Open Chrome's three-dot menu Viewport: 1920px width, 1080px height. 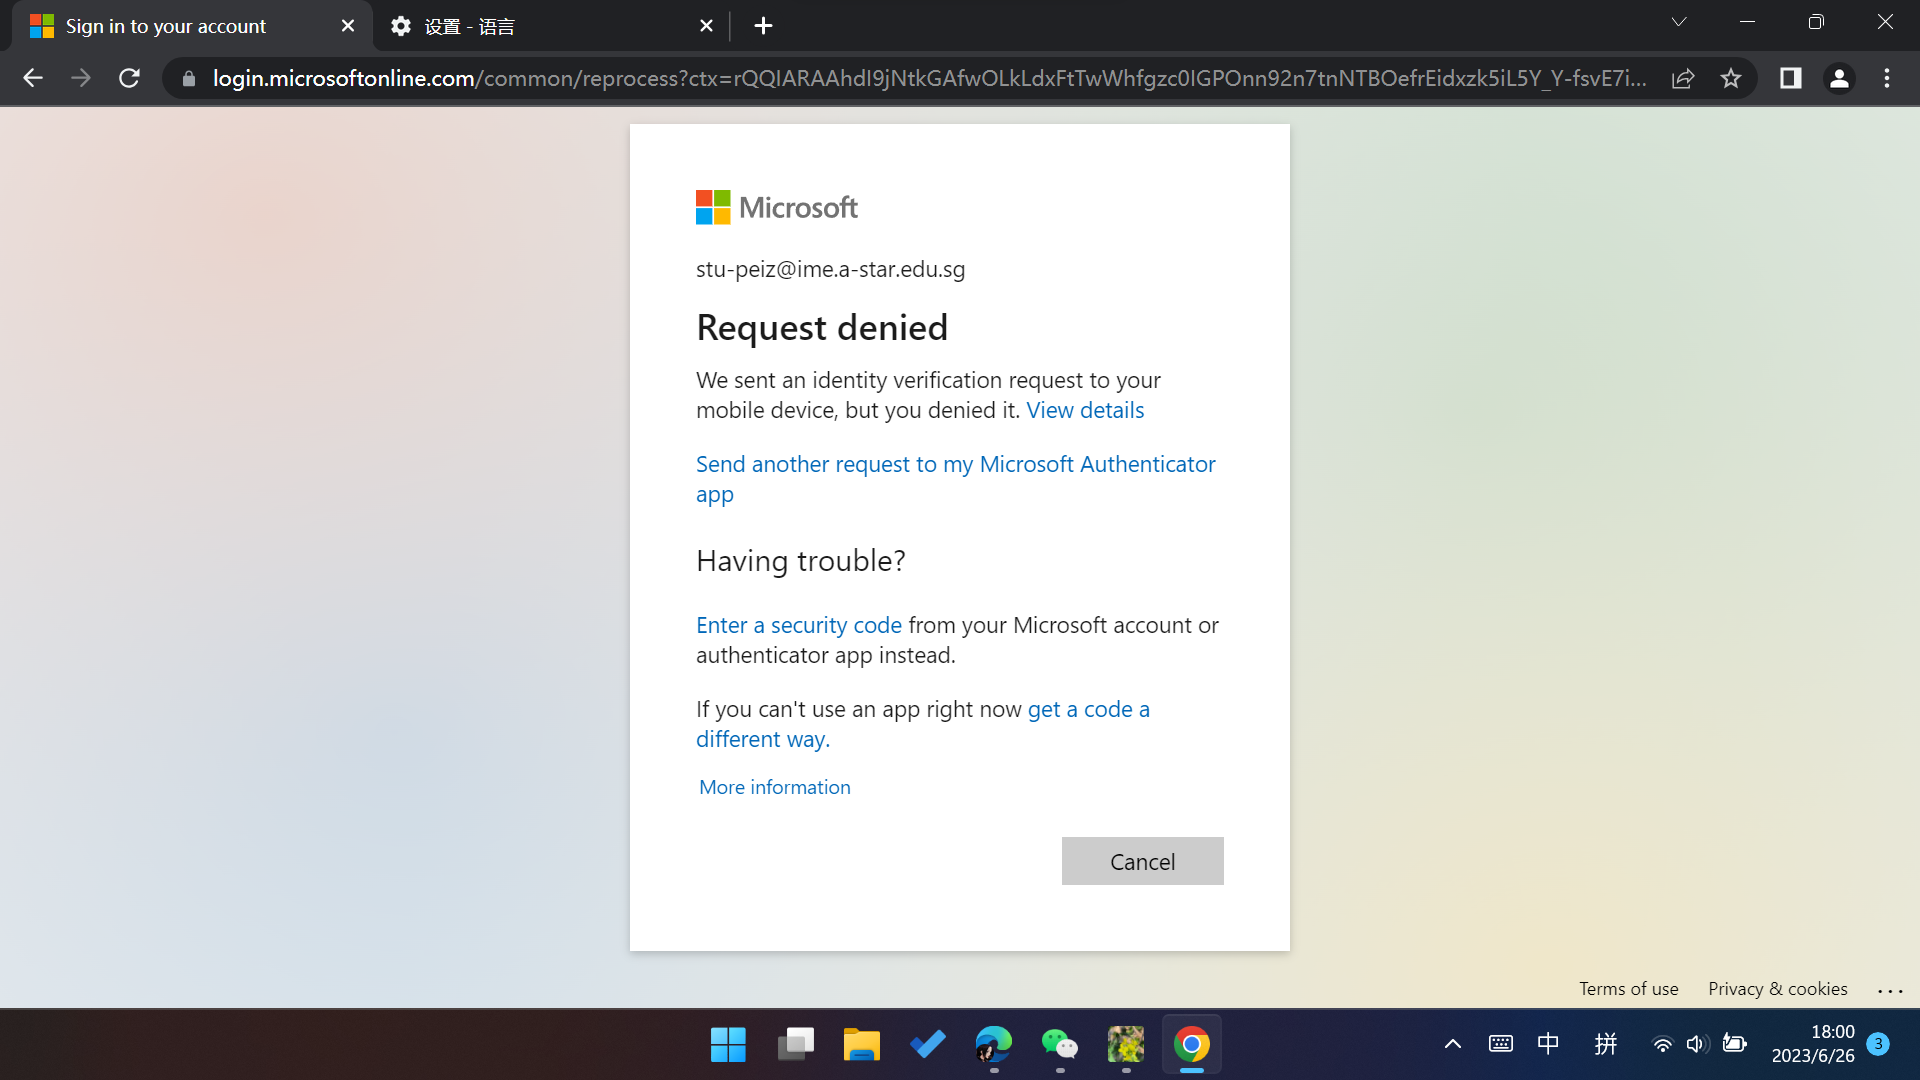tap(1887, 78)
